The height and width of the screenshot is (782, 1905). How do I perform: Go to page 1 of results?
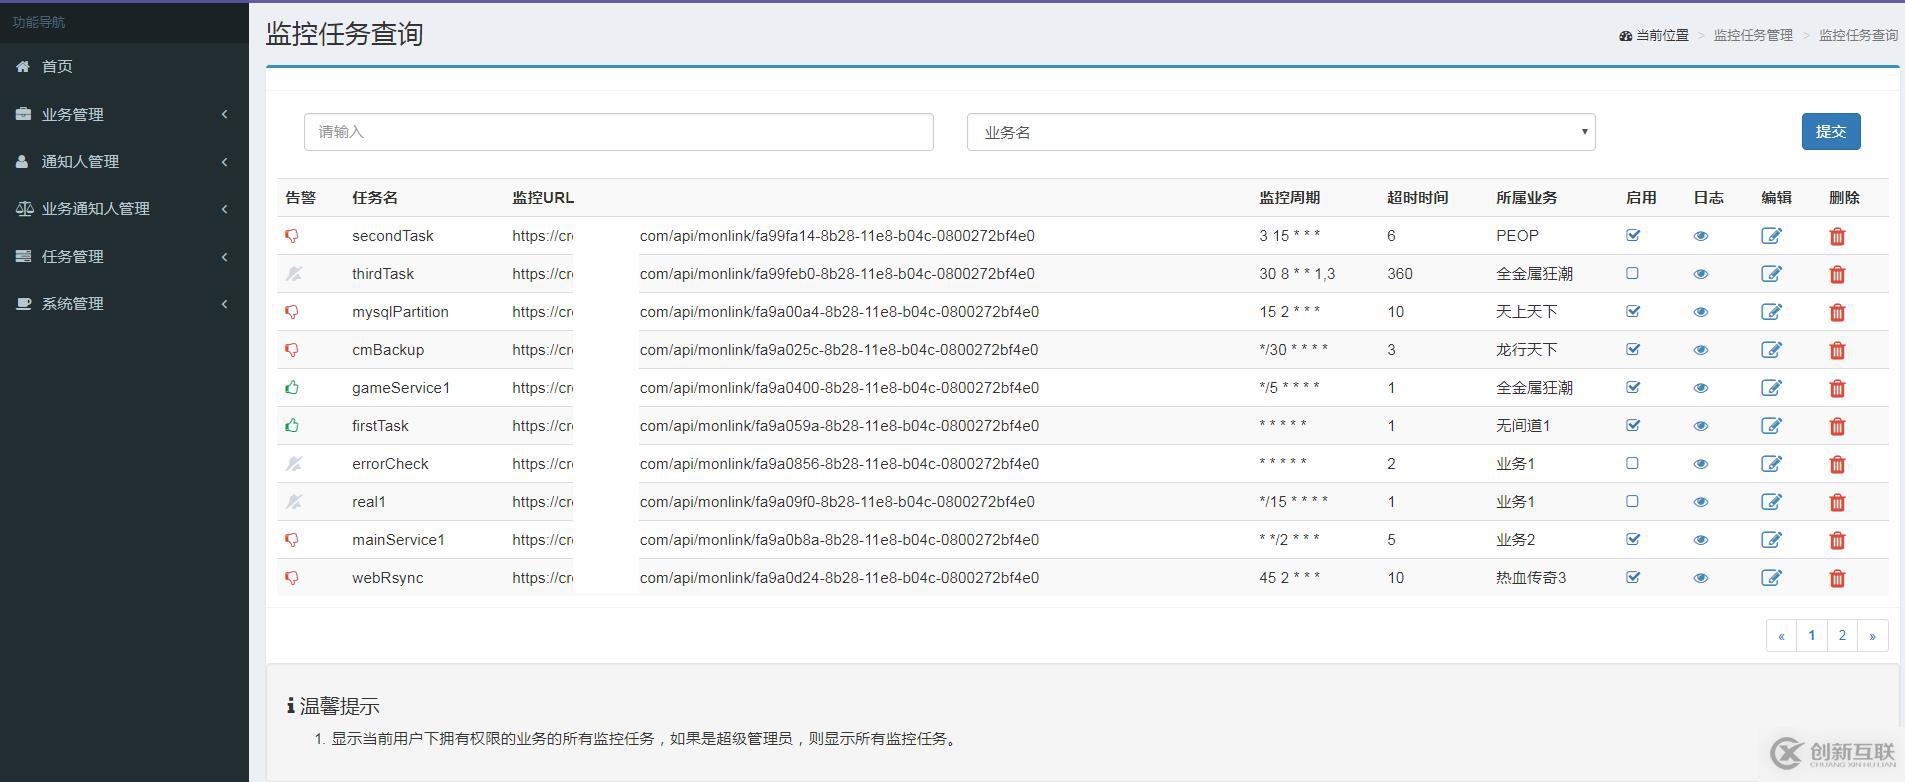coord(1811,635)
